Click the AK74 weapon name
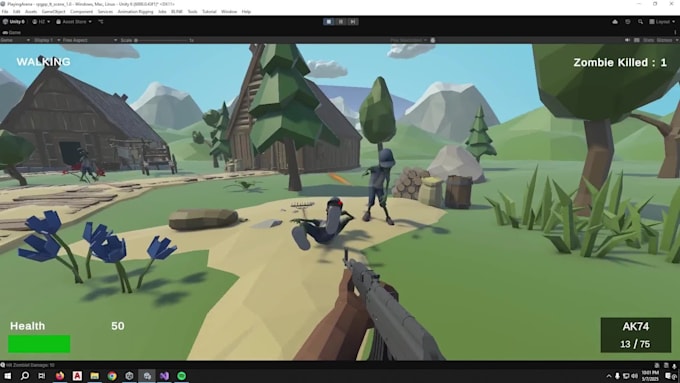This screenshot has height=383, width=680. (x=636, y=327)
